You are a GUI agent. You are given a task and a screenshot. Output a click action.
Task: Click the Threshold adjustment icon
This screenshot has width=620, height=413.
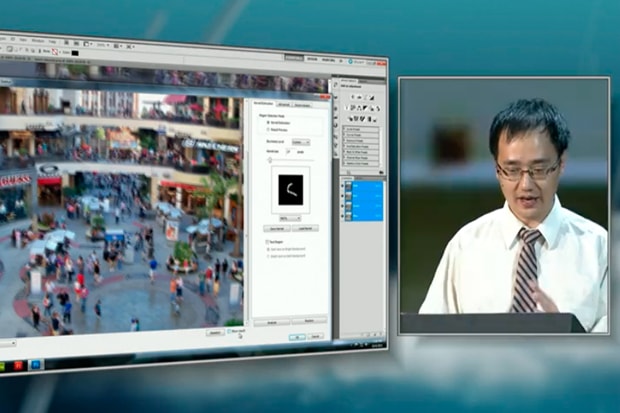362,119
